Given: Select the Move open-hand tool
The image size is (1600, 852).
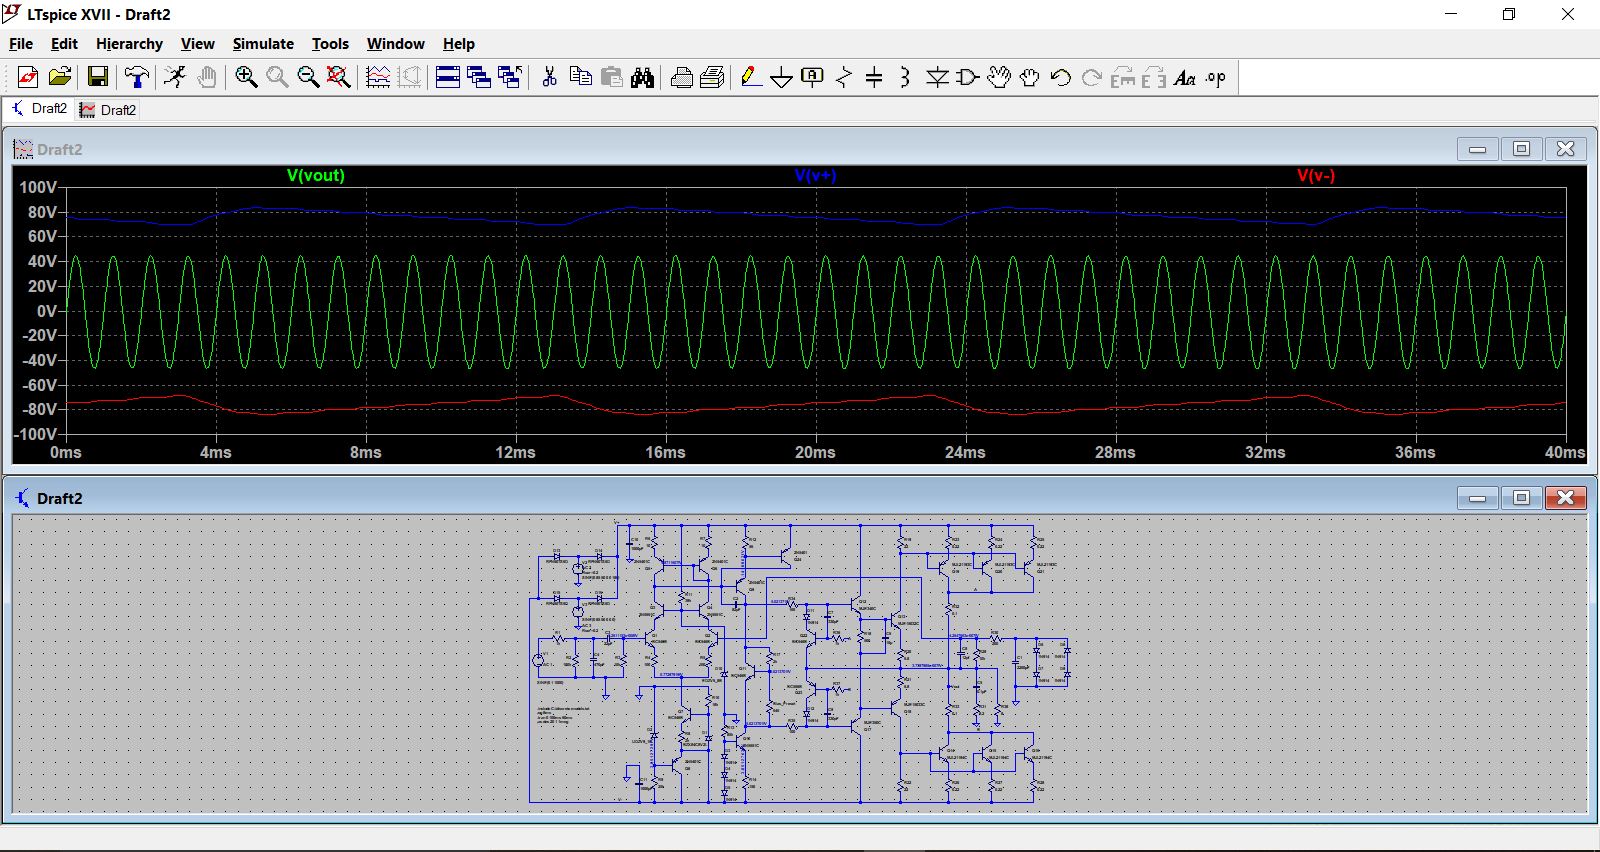Looking at the screenshot, I should 999,77.
